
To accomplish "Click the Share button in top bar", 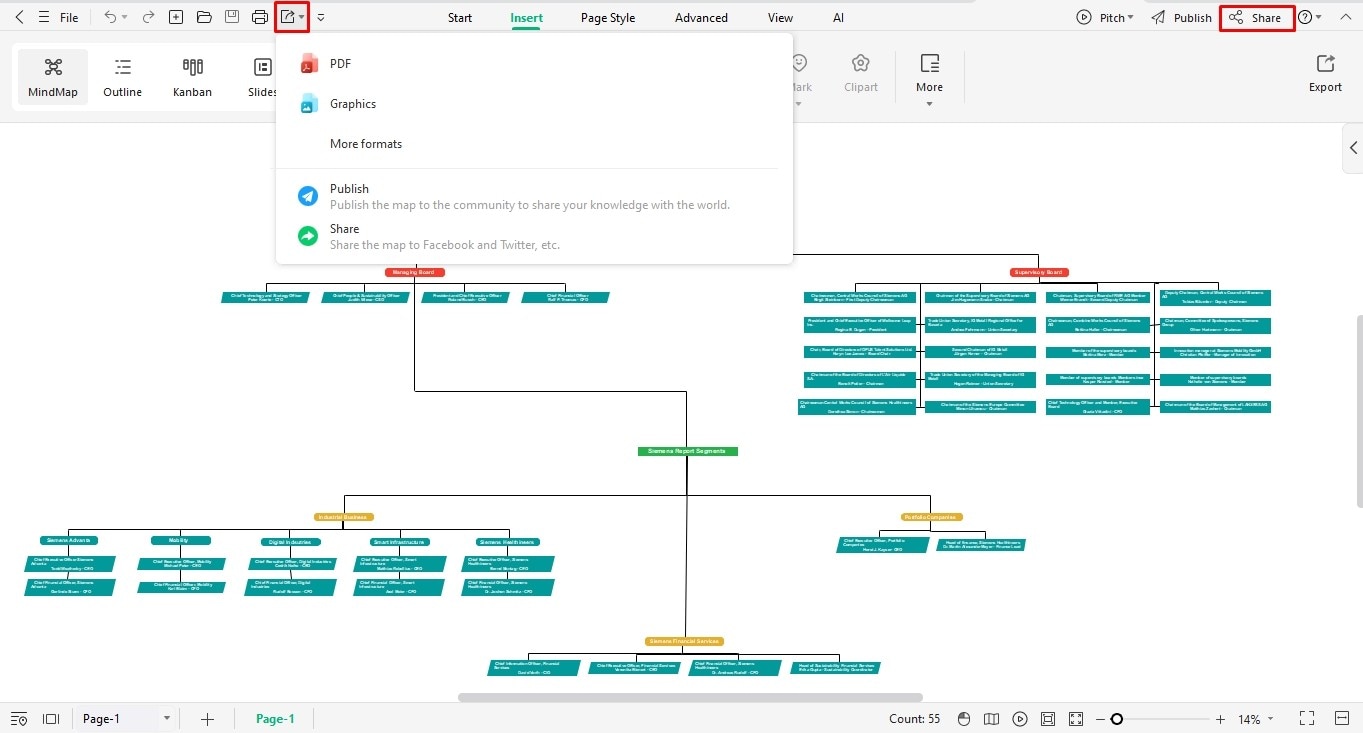I will click(1257, 18).
